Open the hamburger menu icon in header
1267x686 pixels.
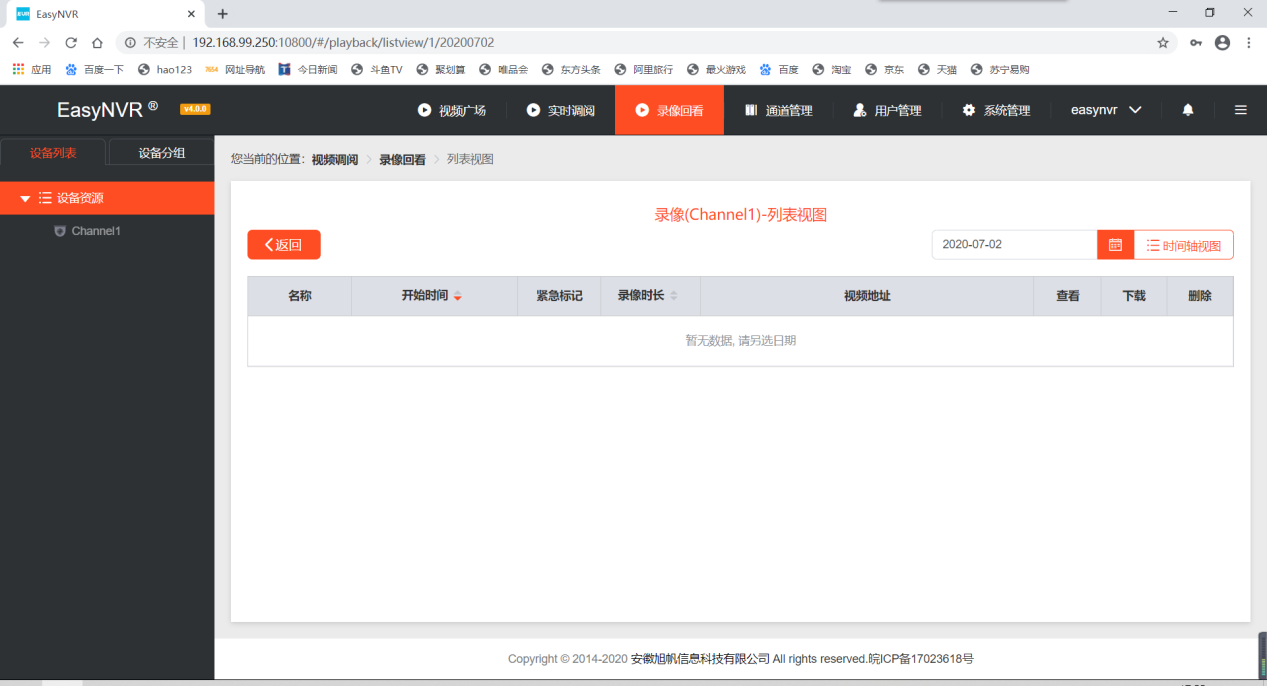point(1241,110)
